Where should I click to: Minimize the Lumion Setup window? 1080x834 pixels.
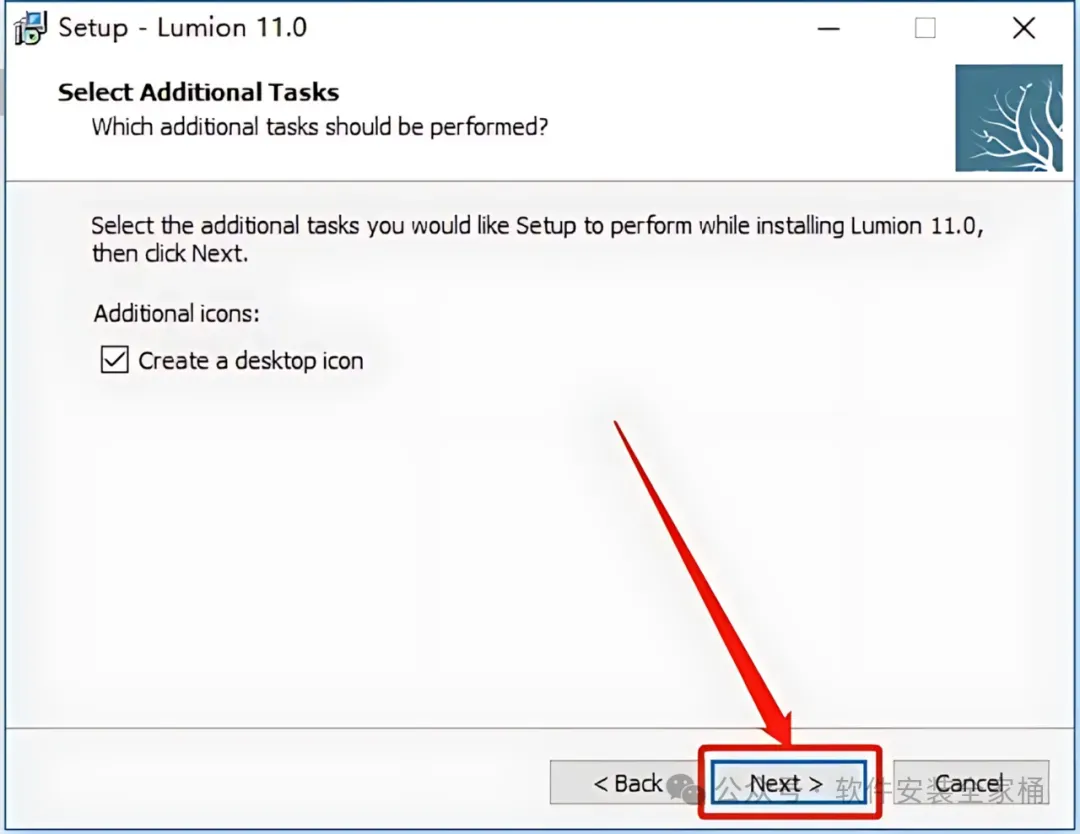point(829,28)
